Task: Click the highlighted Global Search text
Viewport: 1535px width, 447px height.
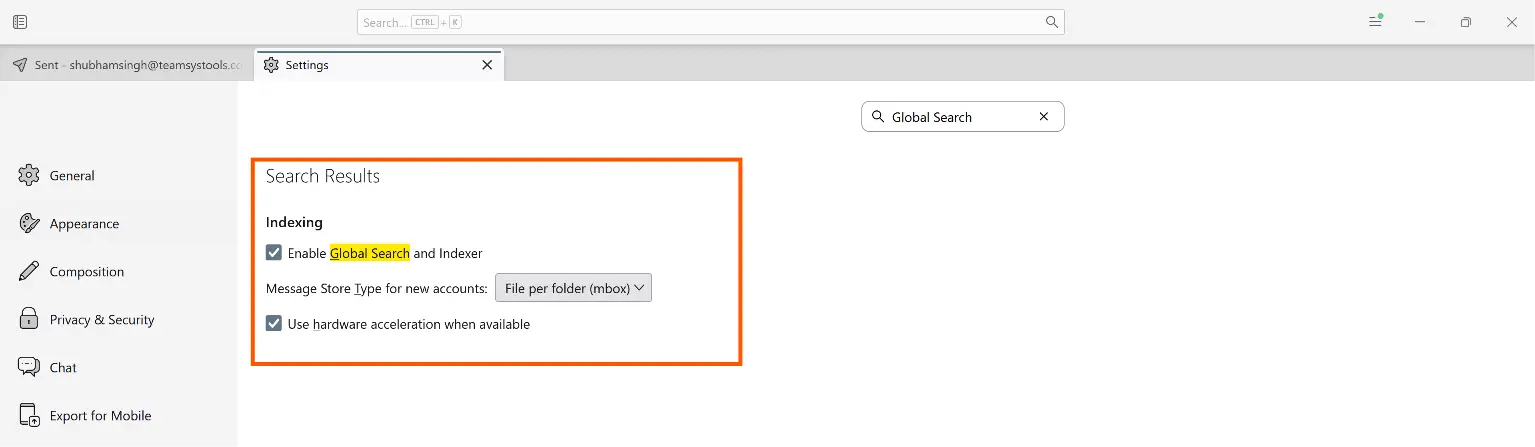Action: (370, 253)
